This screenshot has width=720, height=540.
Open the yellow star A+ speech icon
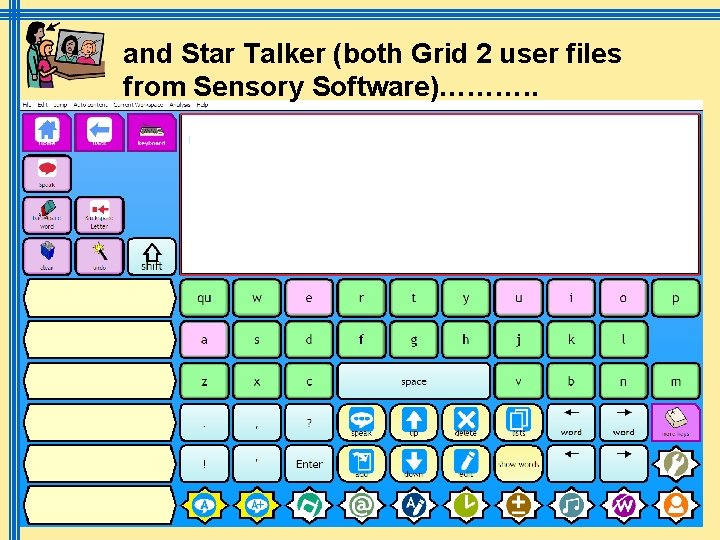coord(257,505)
